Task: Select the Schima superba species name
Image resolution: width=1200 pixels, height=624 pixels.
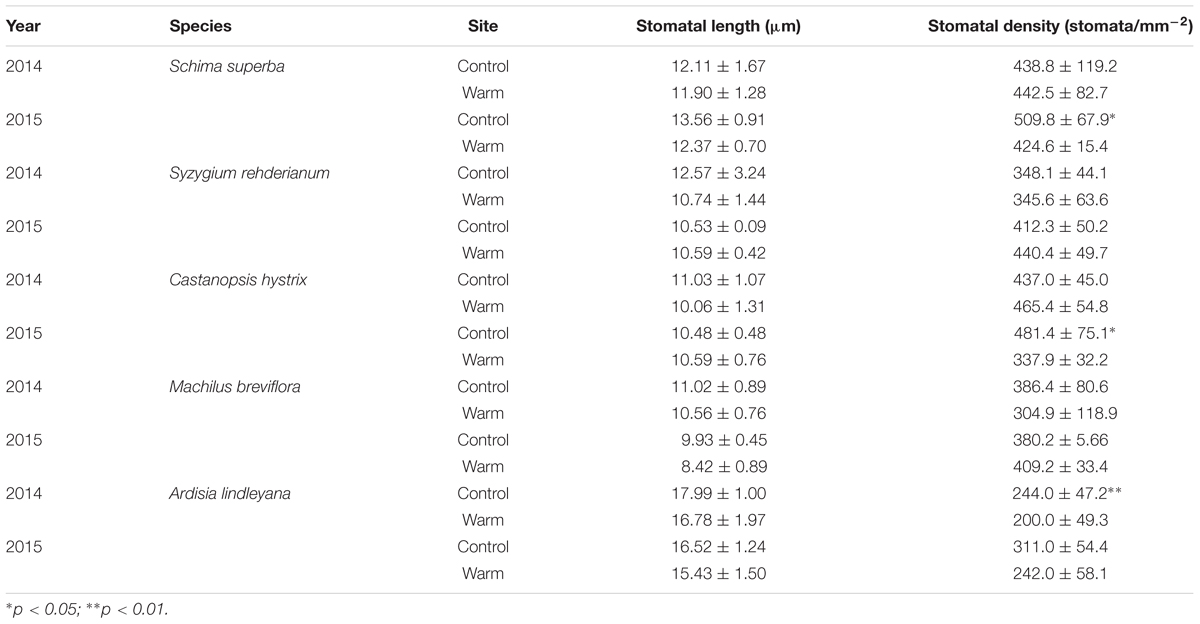Action: pyautogui.click(x=217, y=66)
